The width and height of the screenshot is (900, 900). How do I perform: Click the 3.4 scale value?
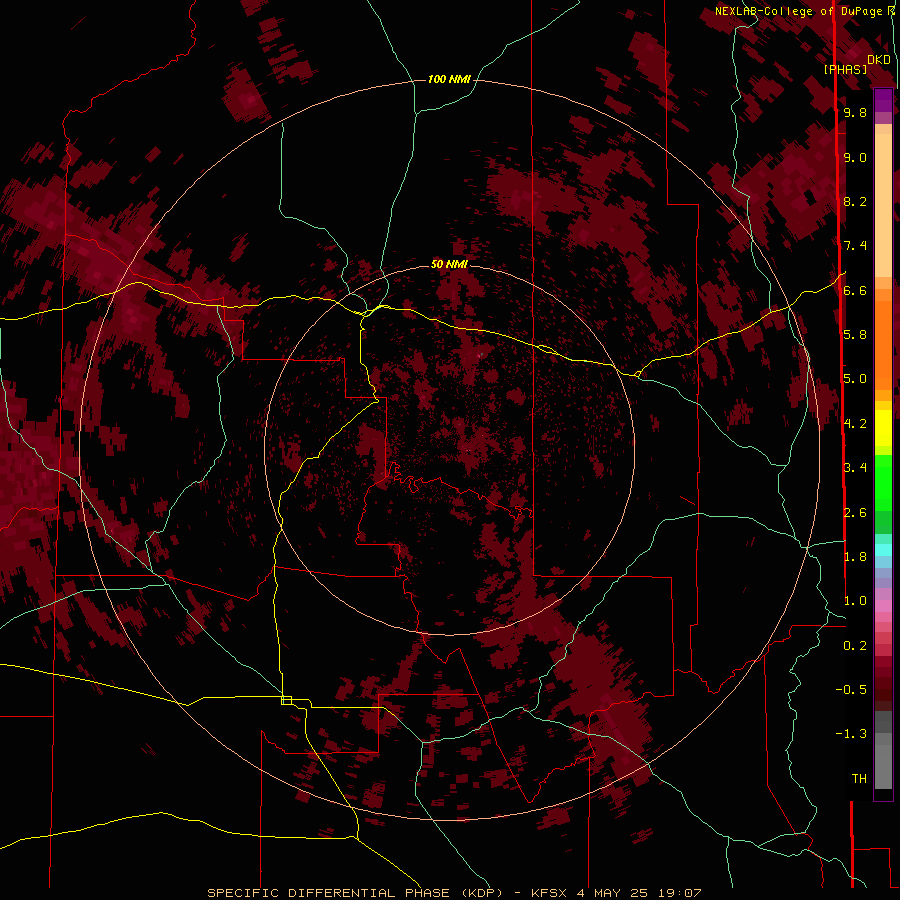click(x=855, y=468)
